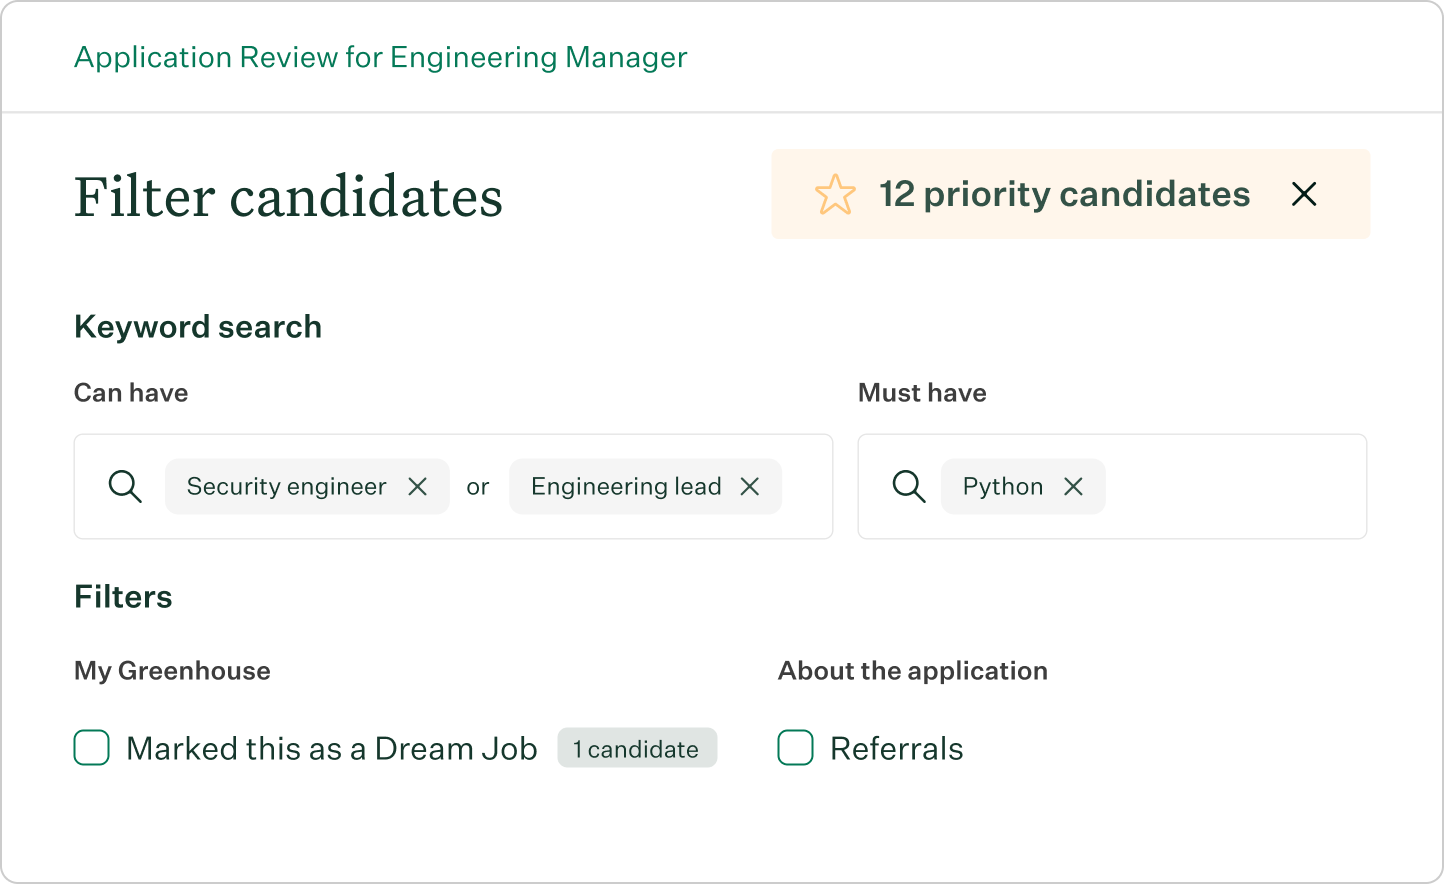Open Application Review for Engineering Manager link
This screenshot has width=1444, height=884.
pos(380,58)
